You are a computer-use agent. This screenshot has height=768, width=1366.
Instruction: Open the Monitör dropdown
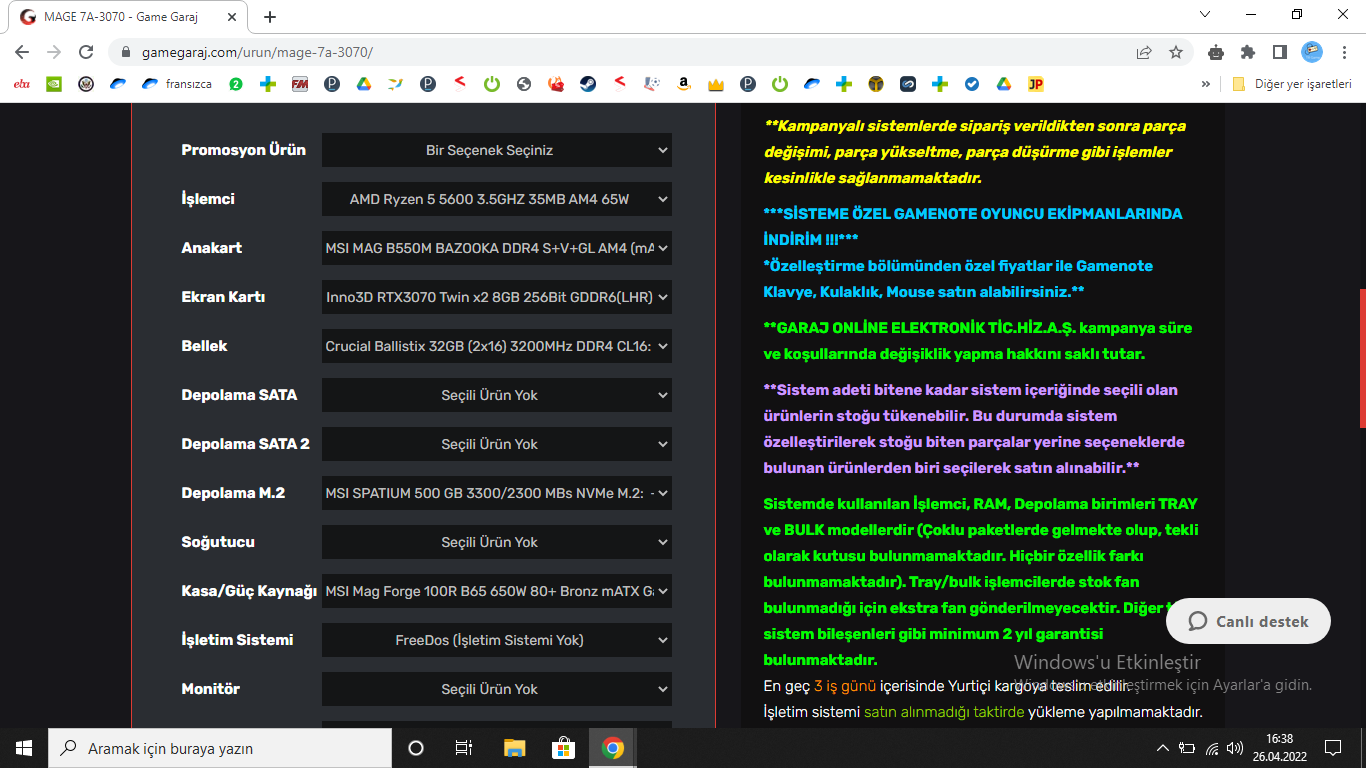tap(497, 689)
